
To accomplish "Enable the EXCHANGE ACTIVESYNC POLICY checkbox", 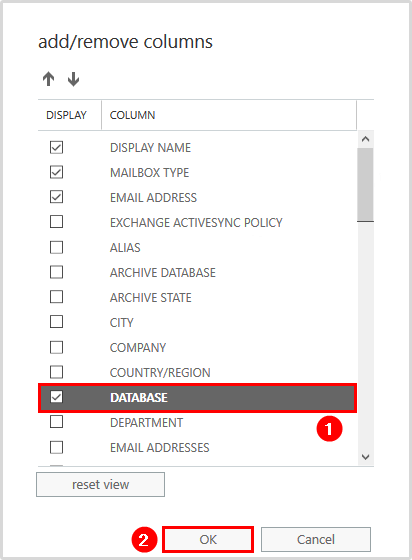I will (56, 222).
